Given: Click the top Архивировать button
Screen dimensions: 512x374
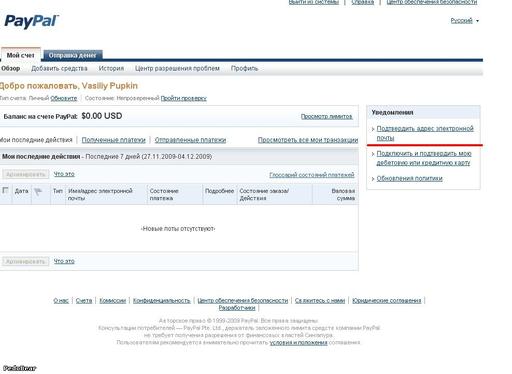Looking at the screenshot, I should 26,174.
